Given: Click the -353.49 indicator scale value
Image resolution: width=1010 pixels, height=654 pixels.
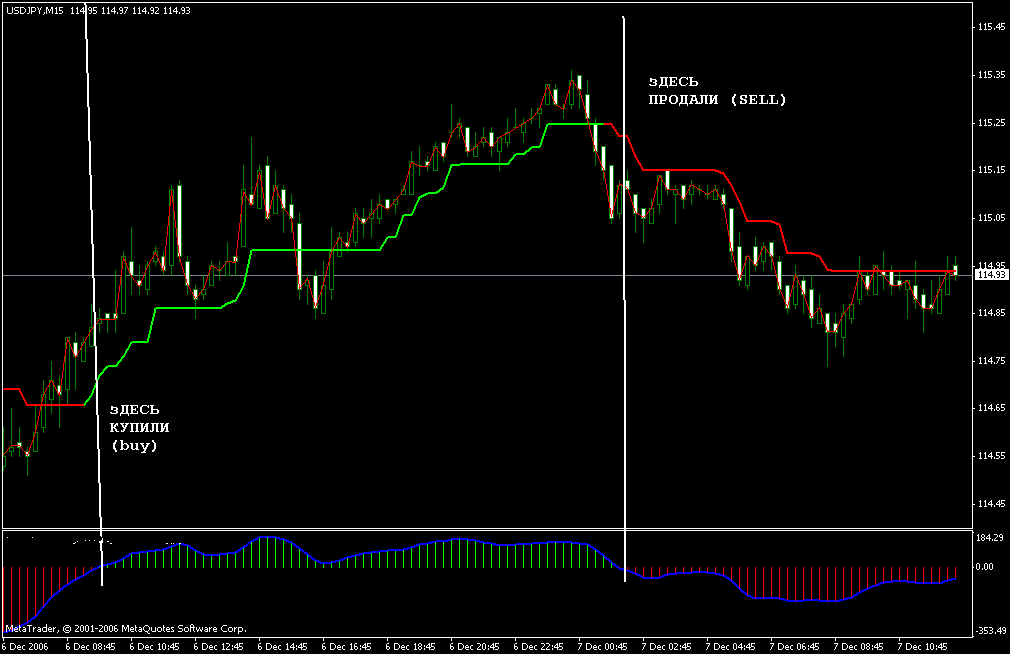Looking at the screenshot, I should 988,632.
